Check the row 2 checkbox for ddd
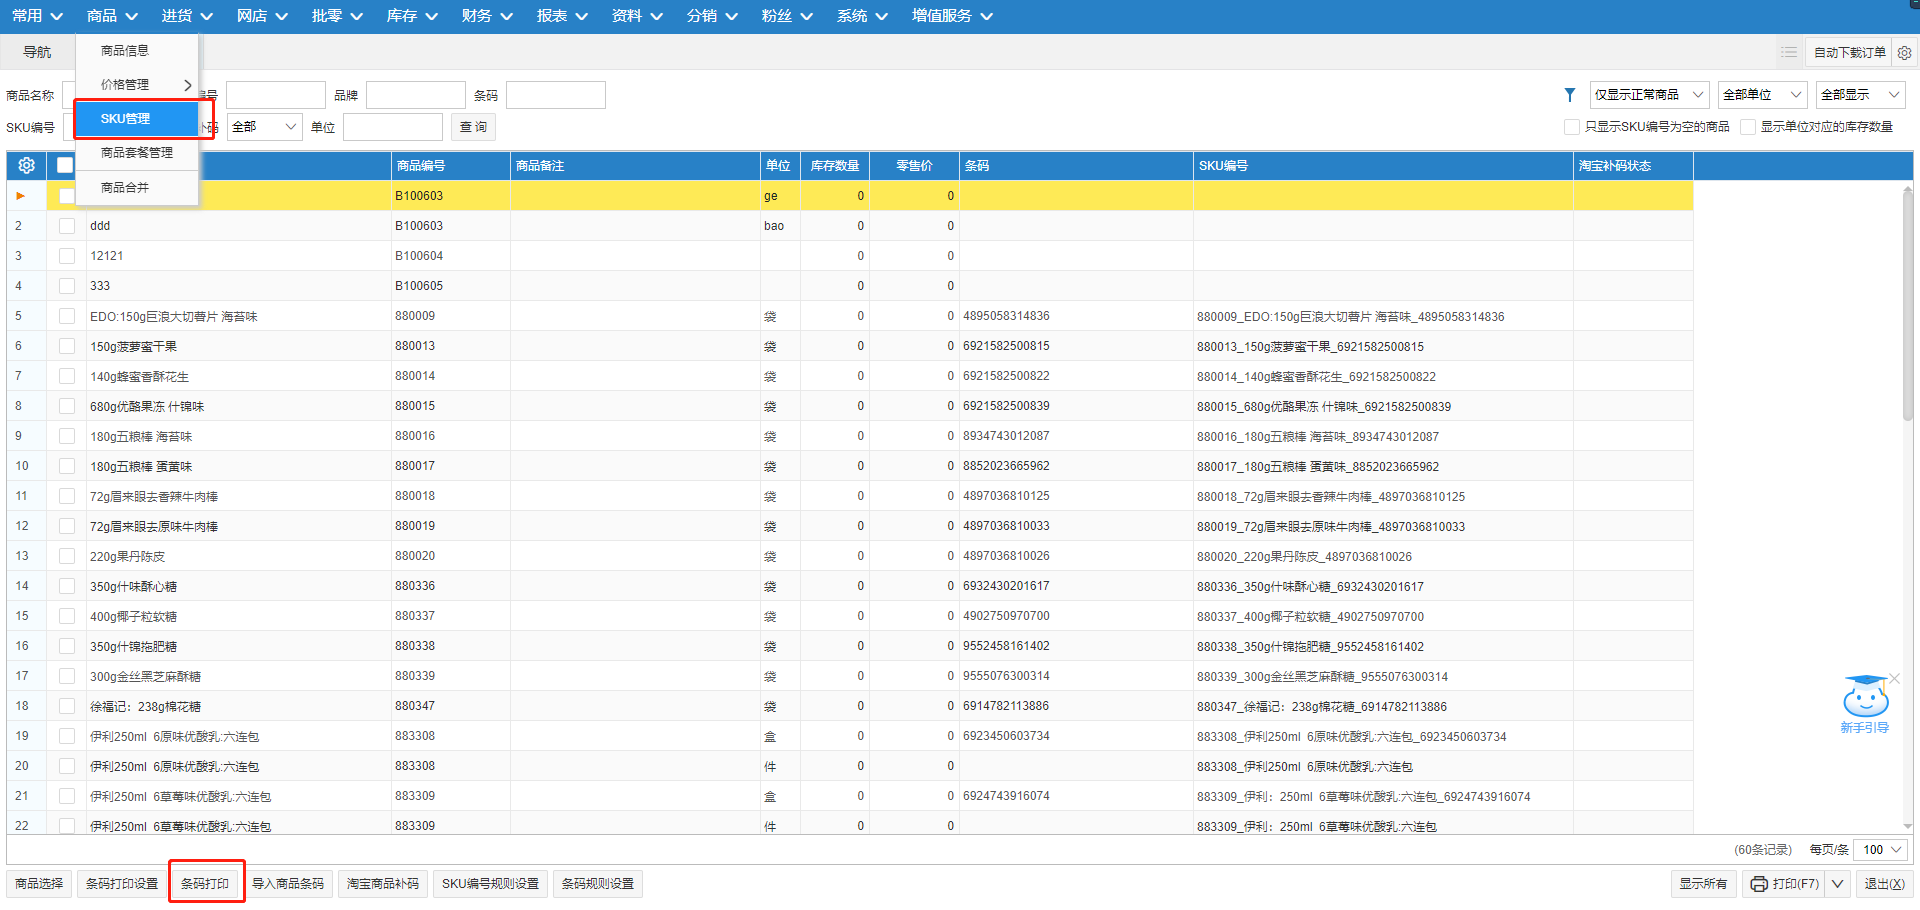 (x=67, y=226)
